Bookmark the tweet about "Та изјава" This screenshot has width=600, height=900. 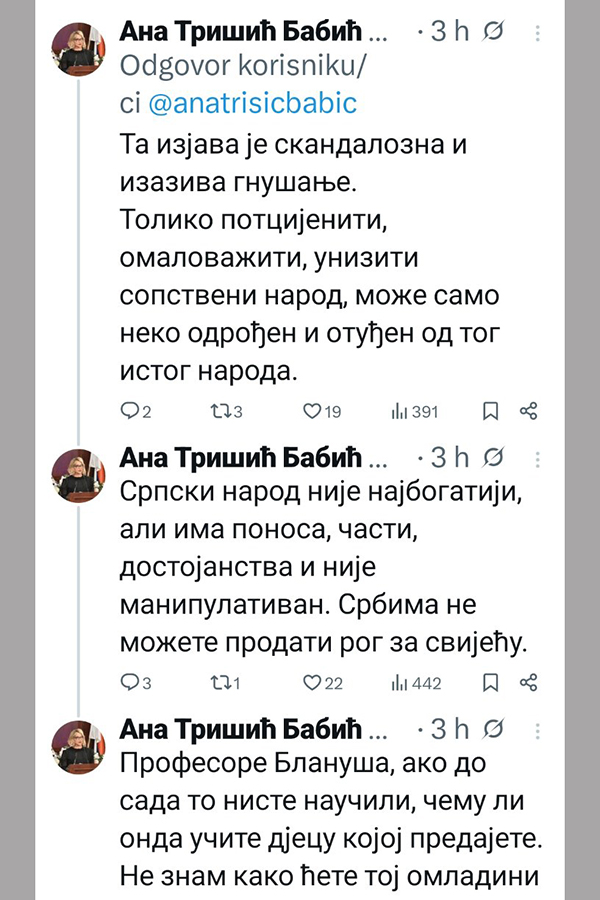490,411
